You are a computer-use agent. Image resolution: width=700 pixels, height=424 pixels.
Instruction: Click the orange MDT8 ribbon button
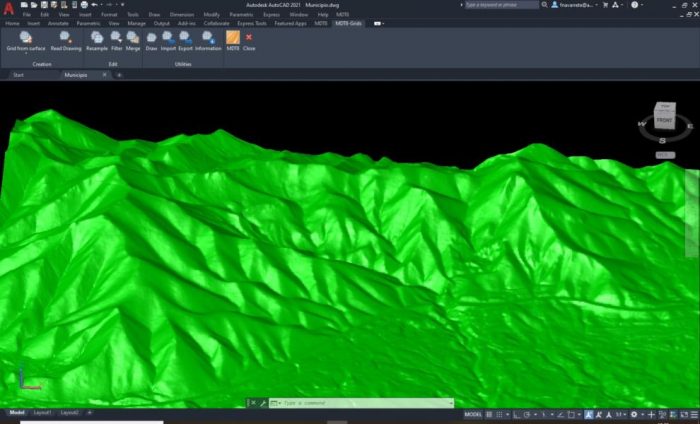tap(233, 41)
